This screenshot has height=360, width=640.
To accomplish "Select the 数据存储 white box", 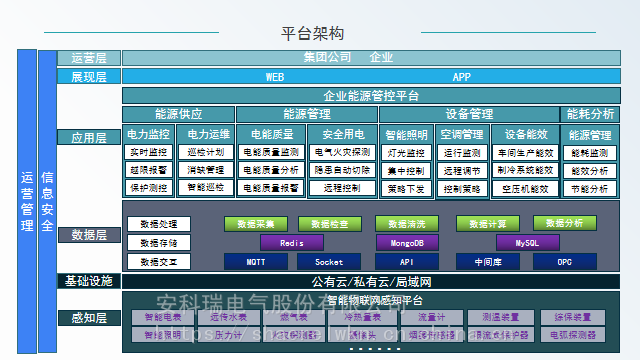I will (x=159, y=243).
